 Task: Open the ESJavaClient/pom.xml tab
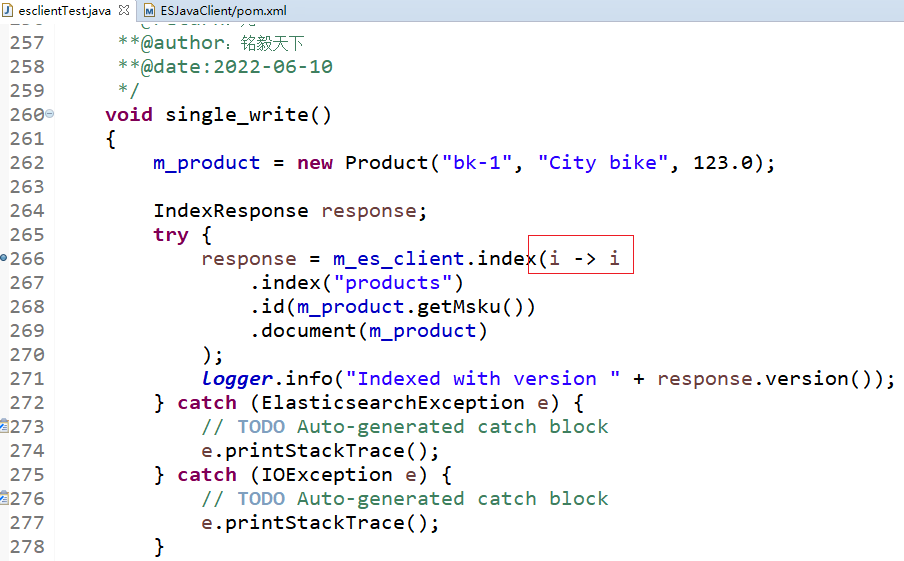[x=223, y=10]
